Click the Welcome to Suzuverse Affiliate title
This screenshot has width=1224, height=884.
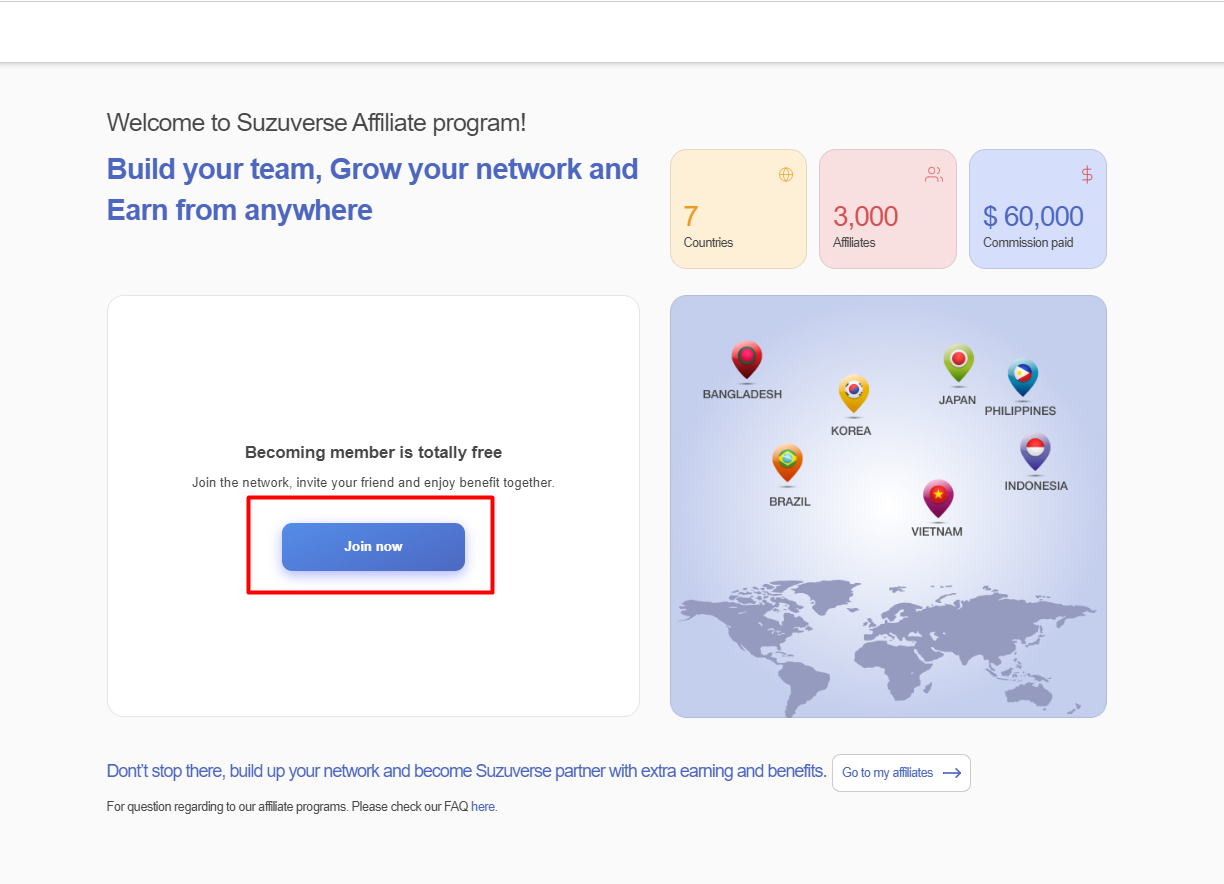pos(316,123)
